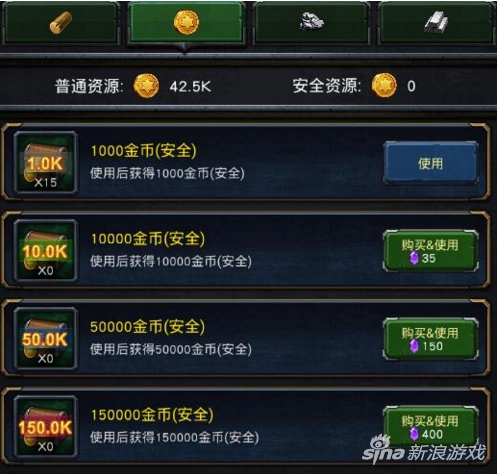Select the 50000金币(安全) item title
This screenshot has width=497, height=474.
click(x=148, y=327)
